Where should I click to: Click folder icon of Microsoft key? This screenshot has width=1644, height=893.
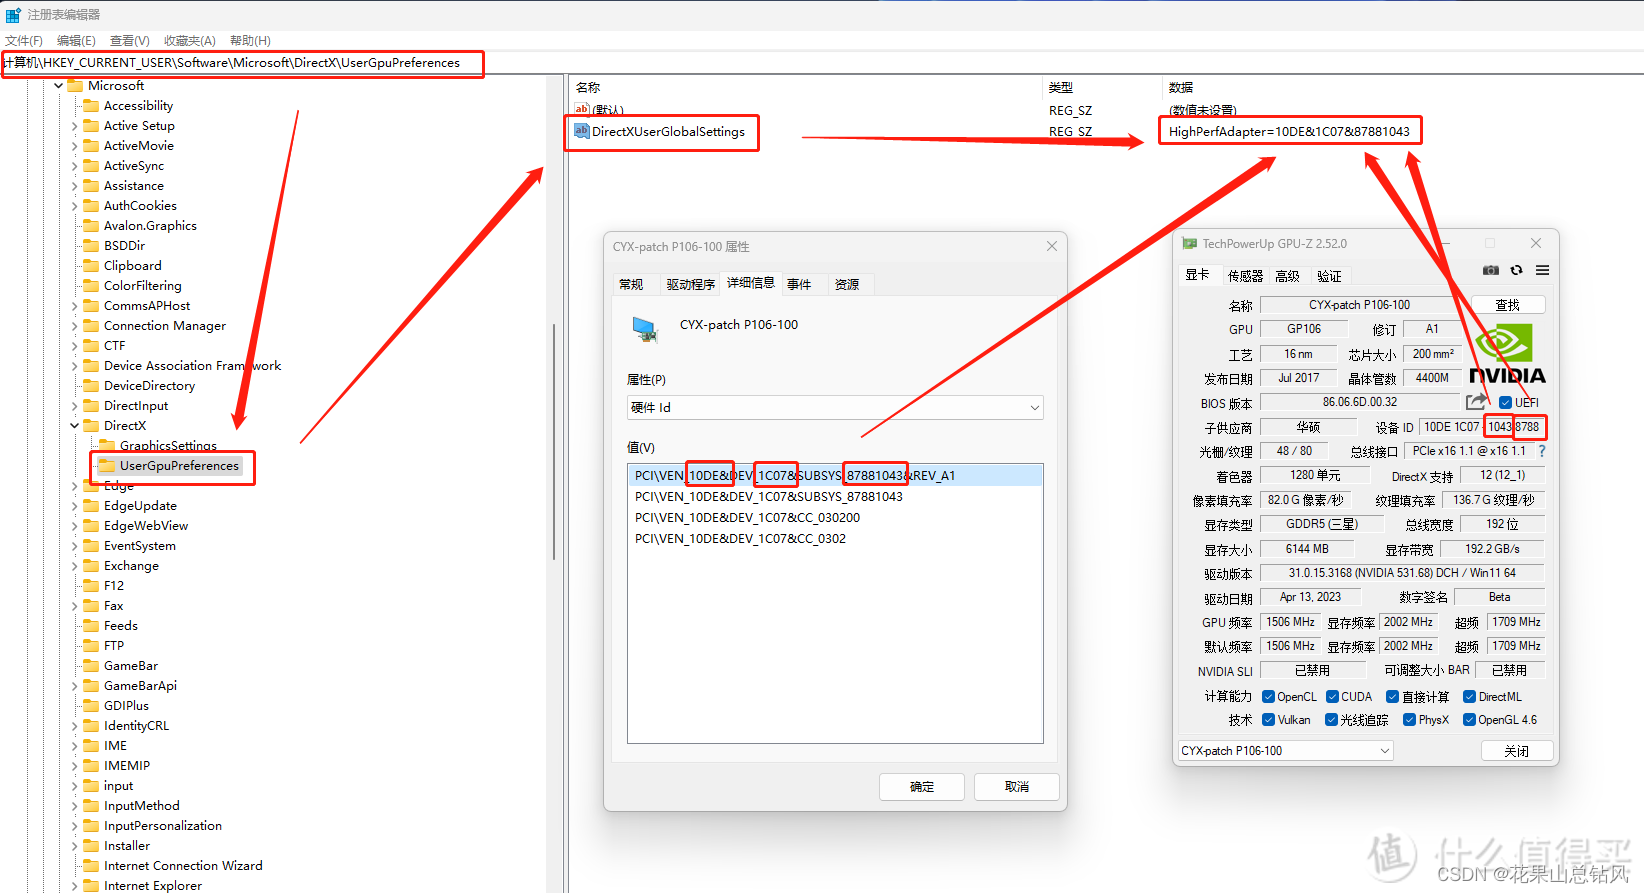(75, 85)
